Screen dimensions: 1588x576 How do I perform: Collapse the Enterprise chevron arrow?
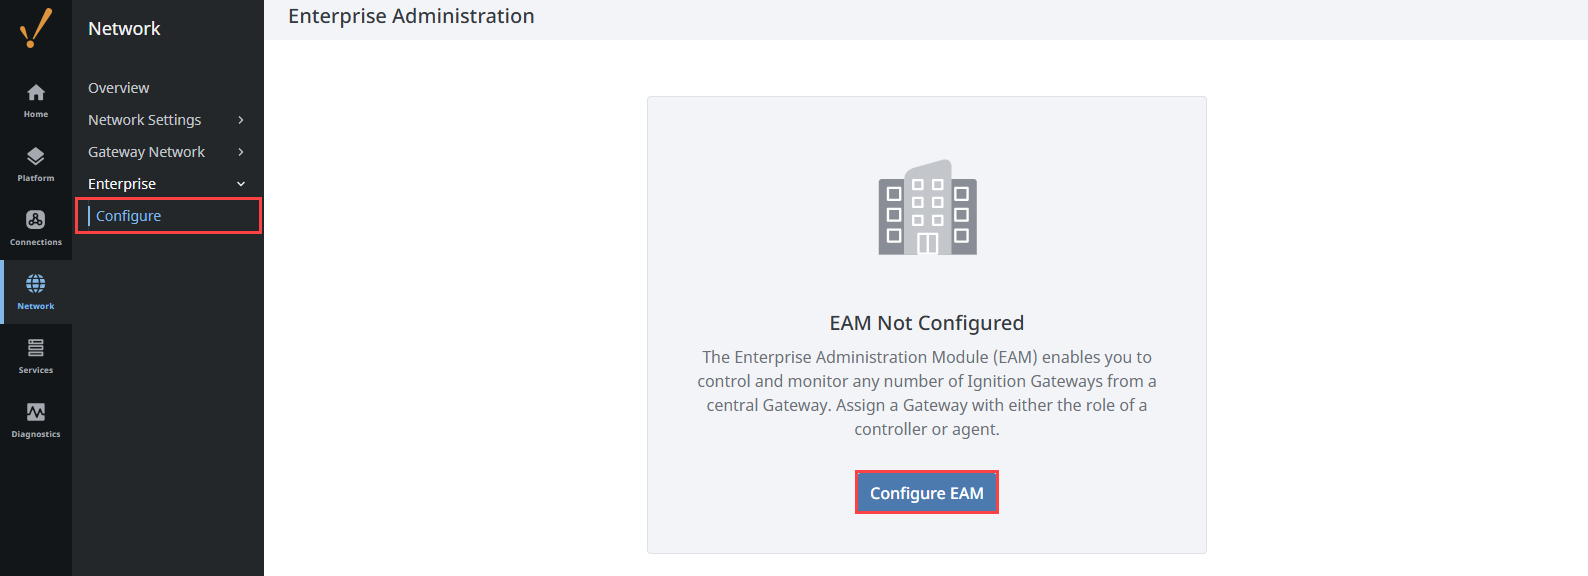(241, 184)
